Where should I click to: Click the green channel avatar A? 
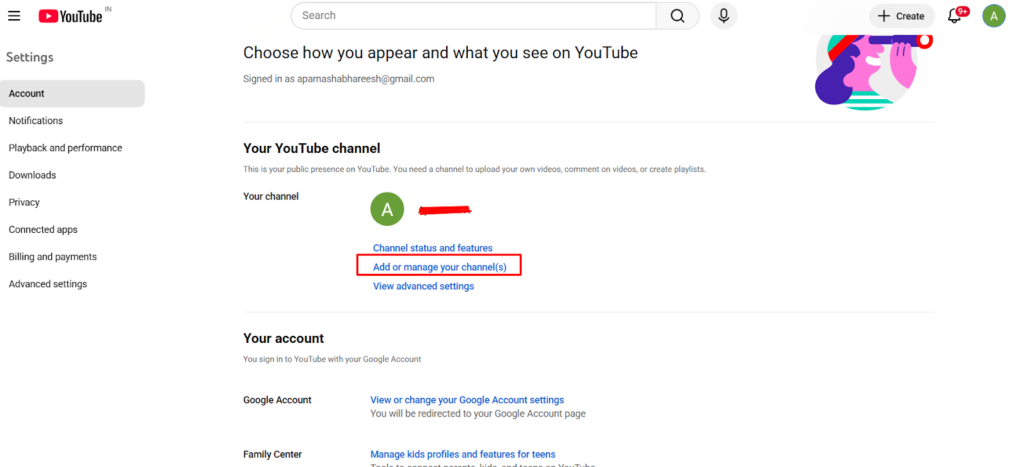tap(387, 210)
